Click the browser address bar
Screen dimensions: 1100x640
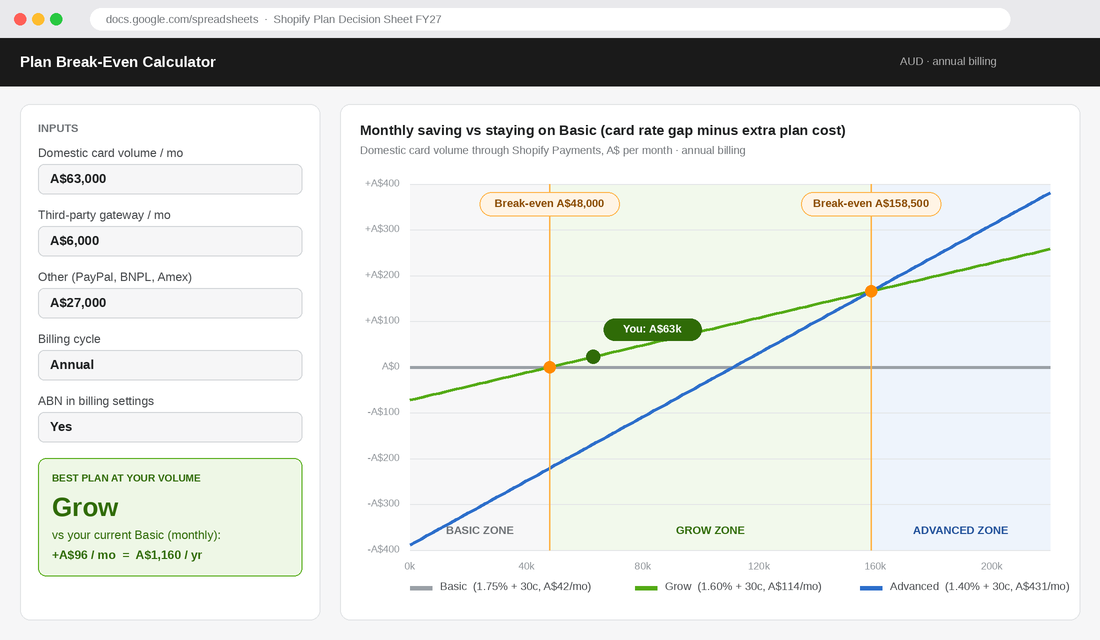point(550,19)
